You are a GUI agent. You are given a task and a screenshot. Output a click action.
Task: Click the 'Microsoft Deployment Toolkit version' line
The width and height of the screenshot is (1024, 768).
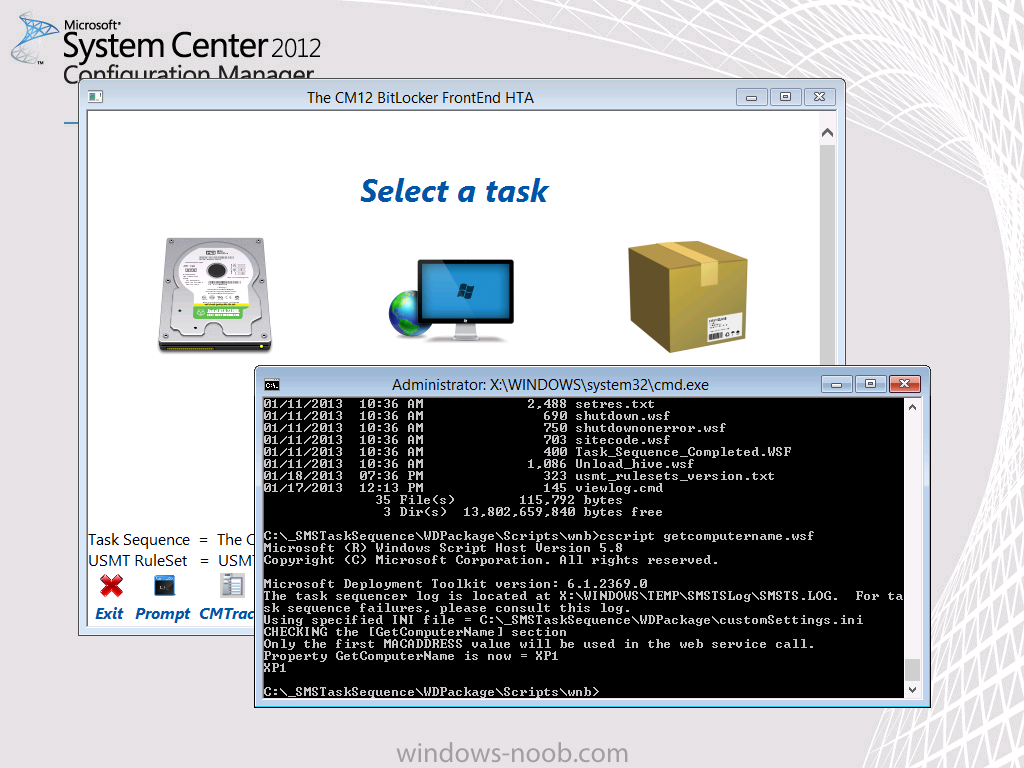(455, 584)
